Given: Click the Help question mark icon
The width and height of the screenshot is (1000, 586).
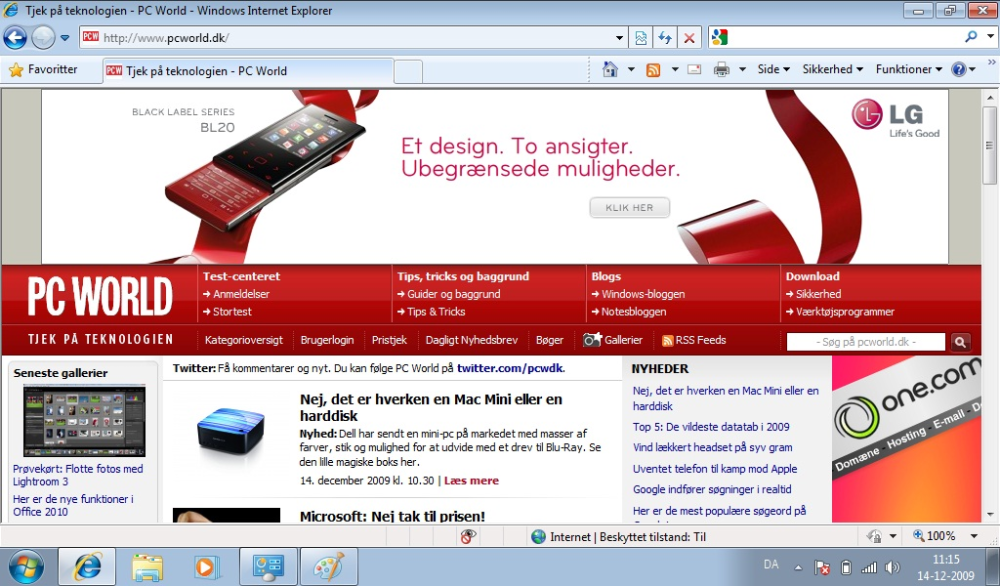Looking at the screenshot, I should (x=959, y=70).
